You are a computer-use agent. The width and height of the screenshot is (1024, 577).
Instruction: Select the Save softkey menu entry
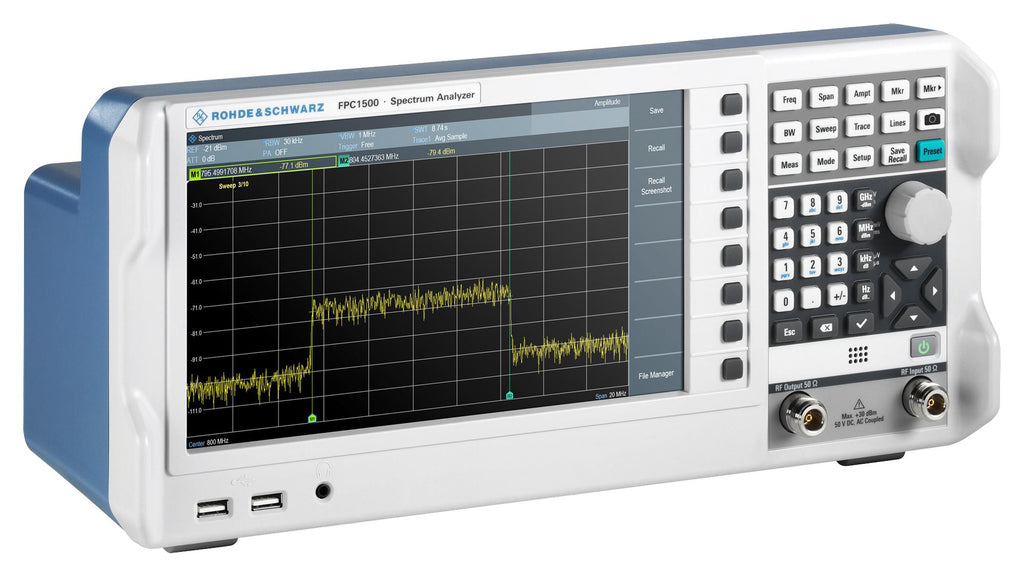coord(656,110)
